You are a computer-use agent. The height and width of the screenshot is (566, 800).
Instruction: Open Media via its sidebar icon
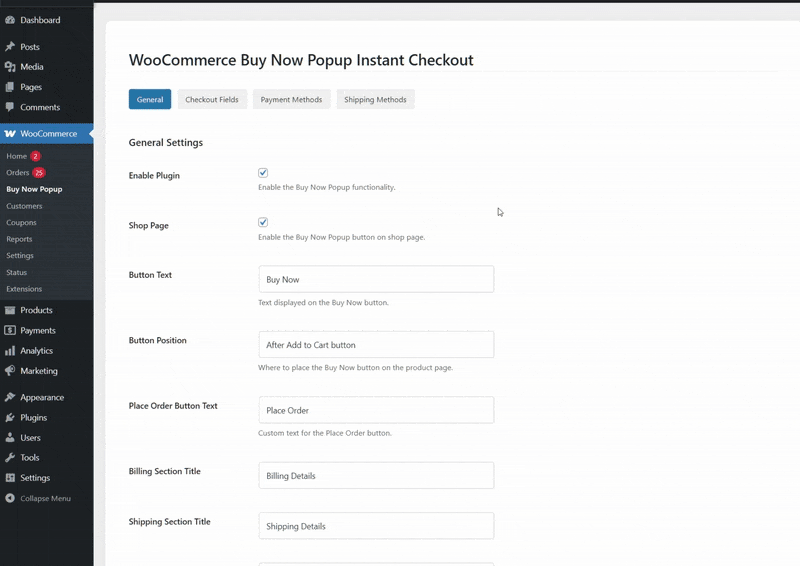coord(10,67)
